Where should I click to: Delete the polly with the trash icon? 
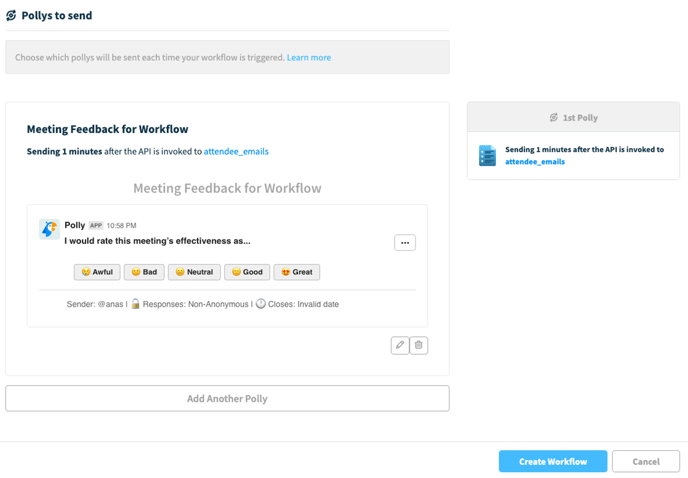pos(419,345)
